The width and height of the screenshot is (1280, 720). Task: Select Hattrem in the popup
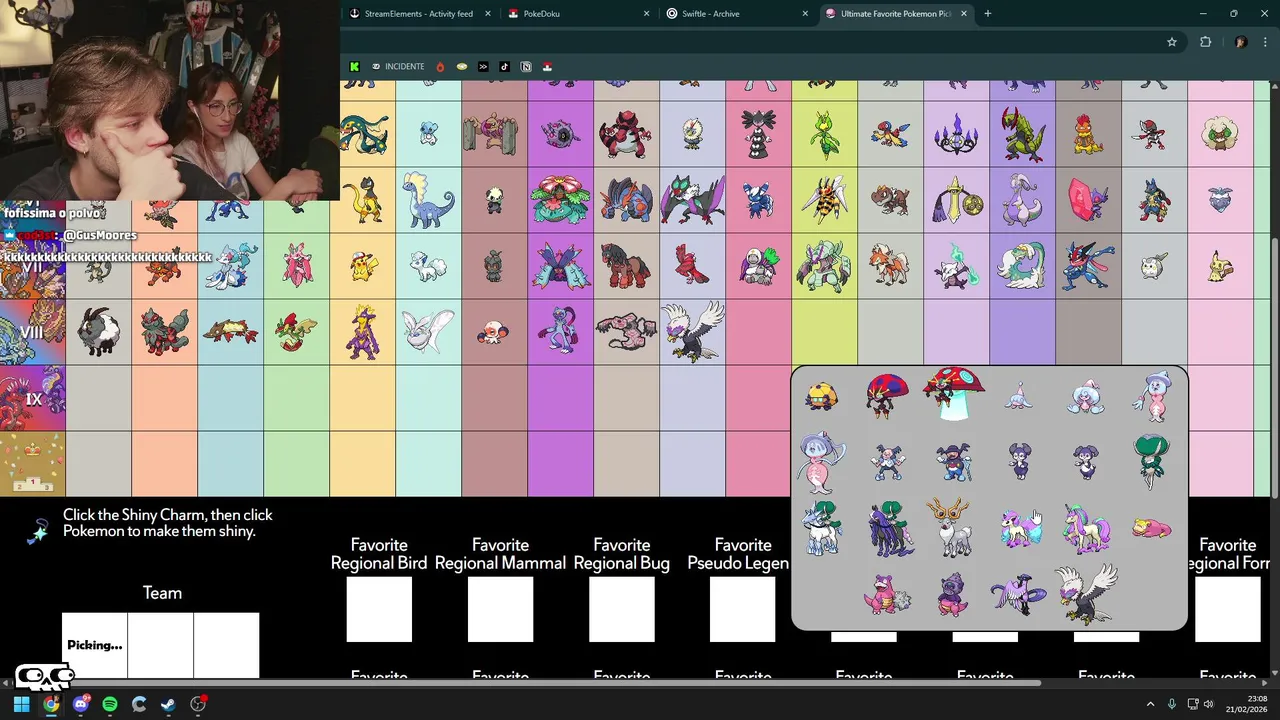point(1085,396)
